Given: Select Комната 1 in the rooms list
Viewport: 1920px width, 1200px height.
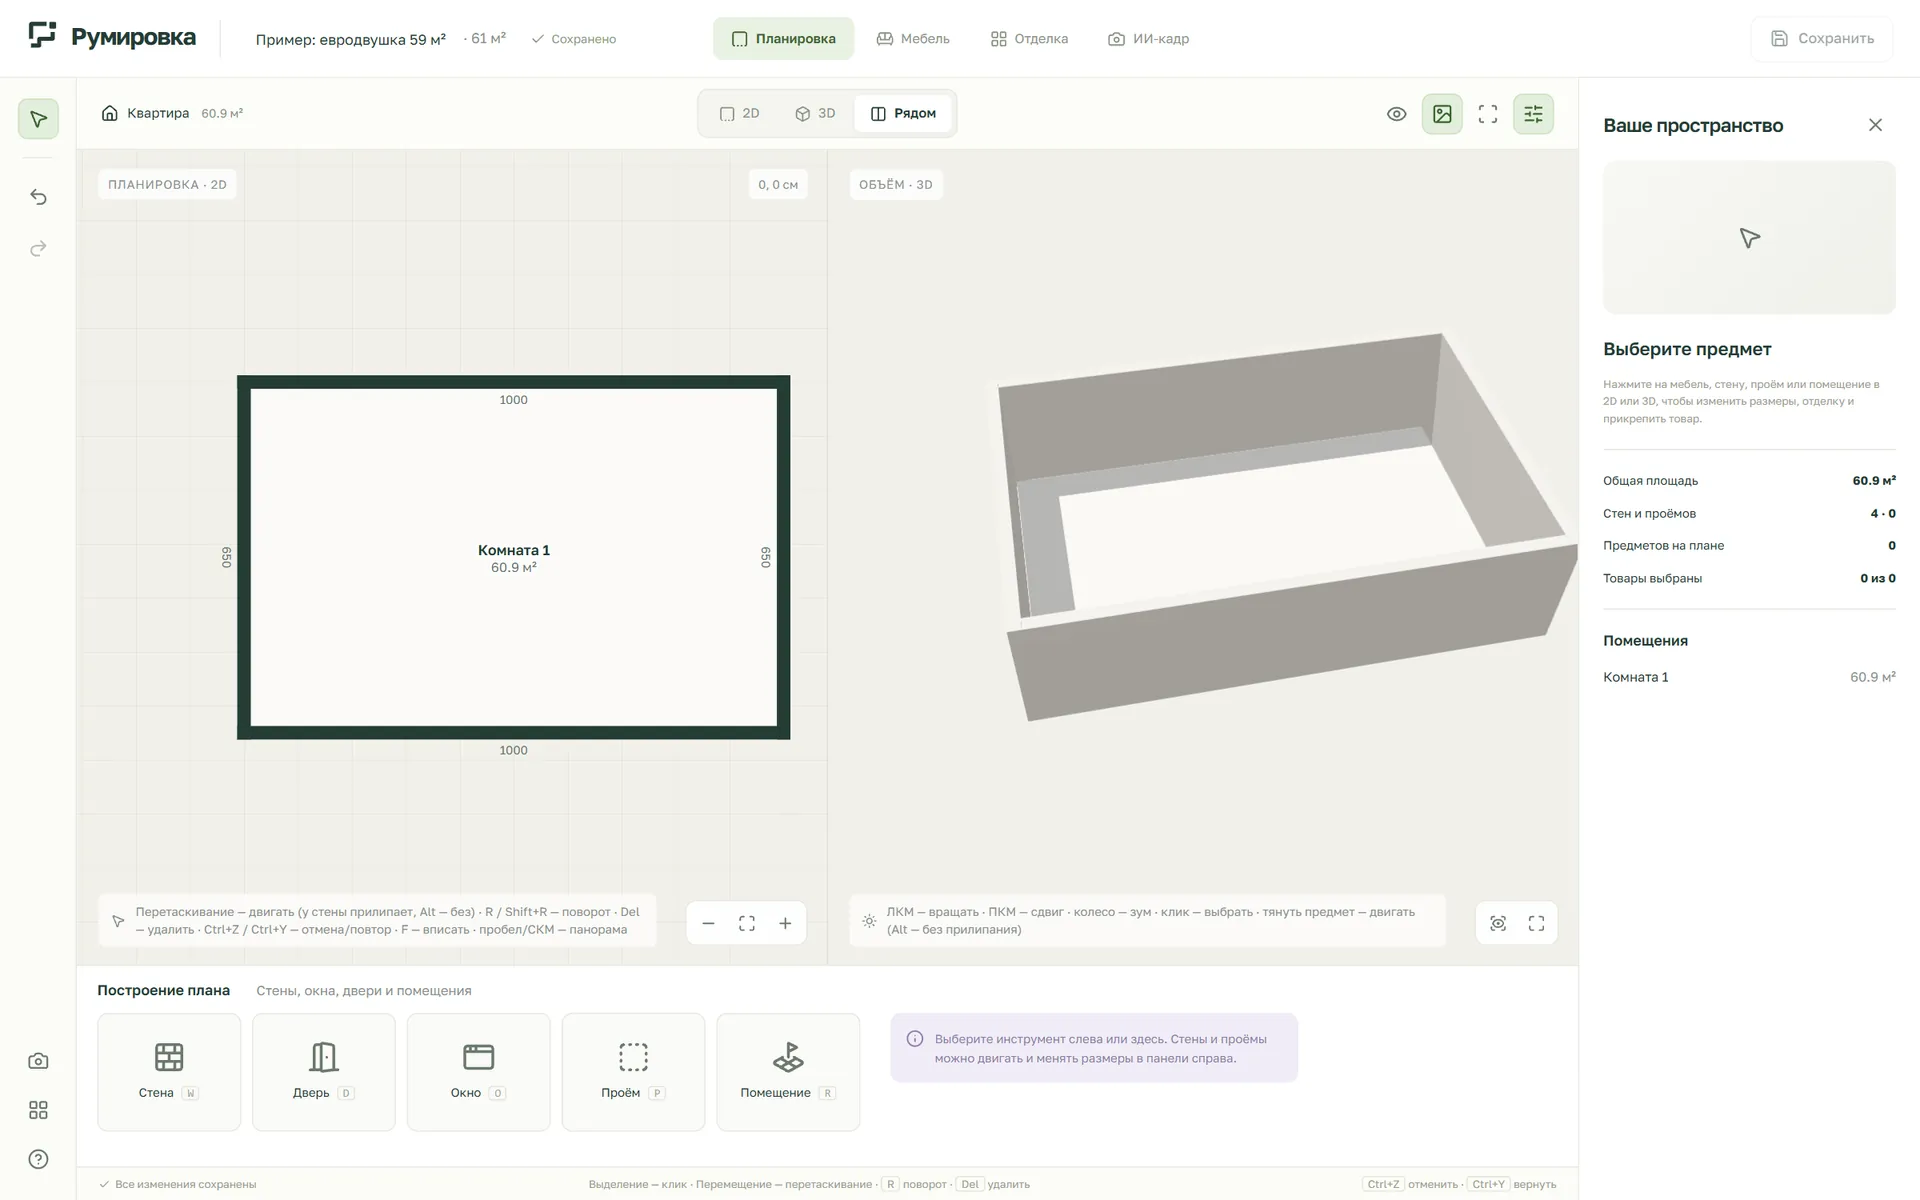Looking at the screenshot, I should click(x=1749, y=677).
